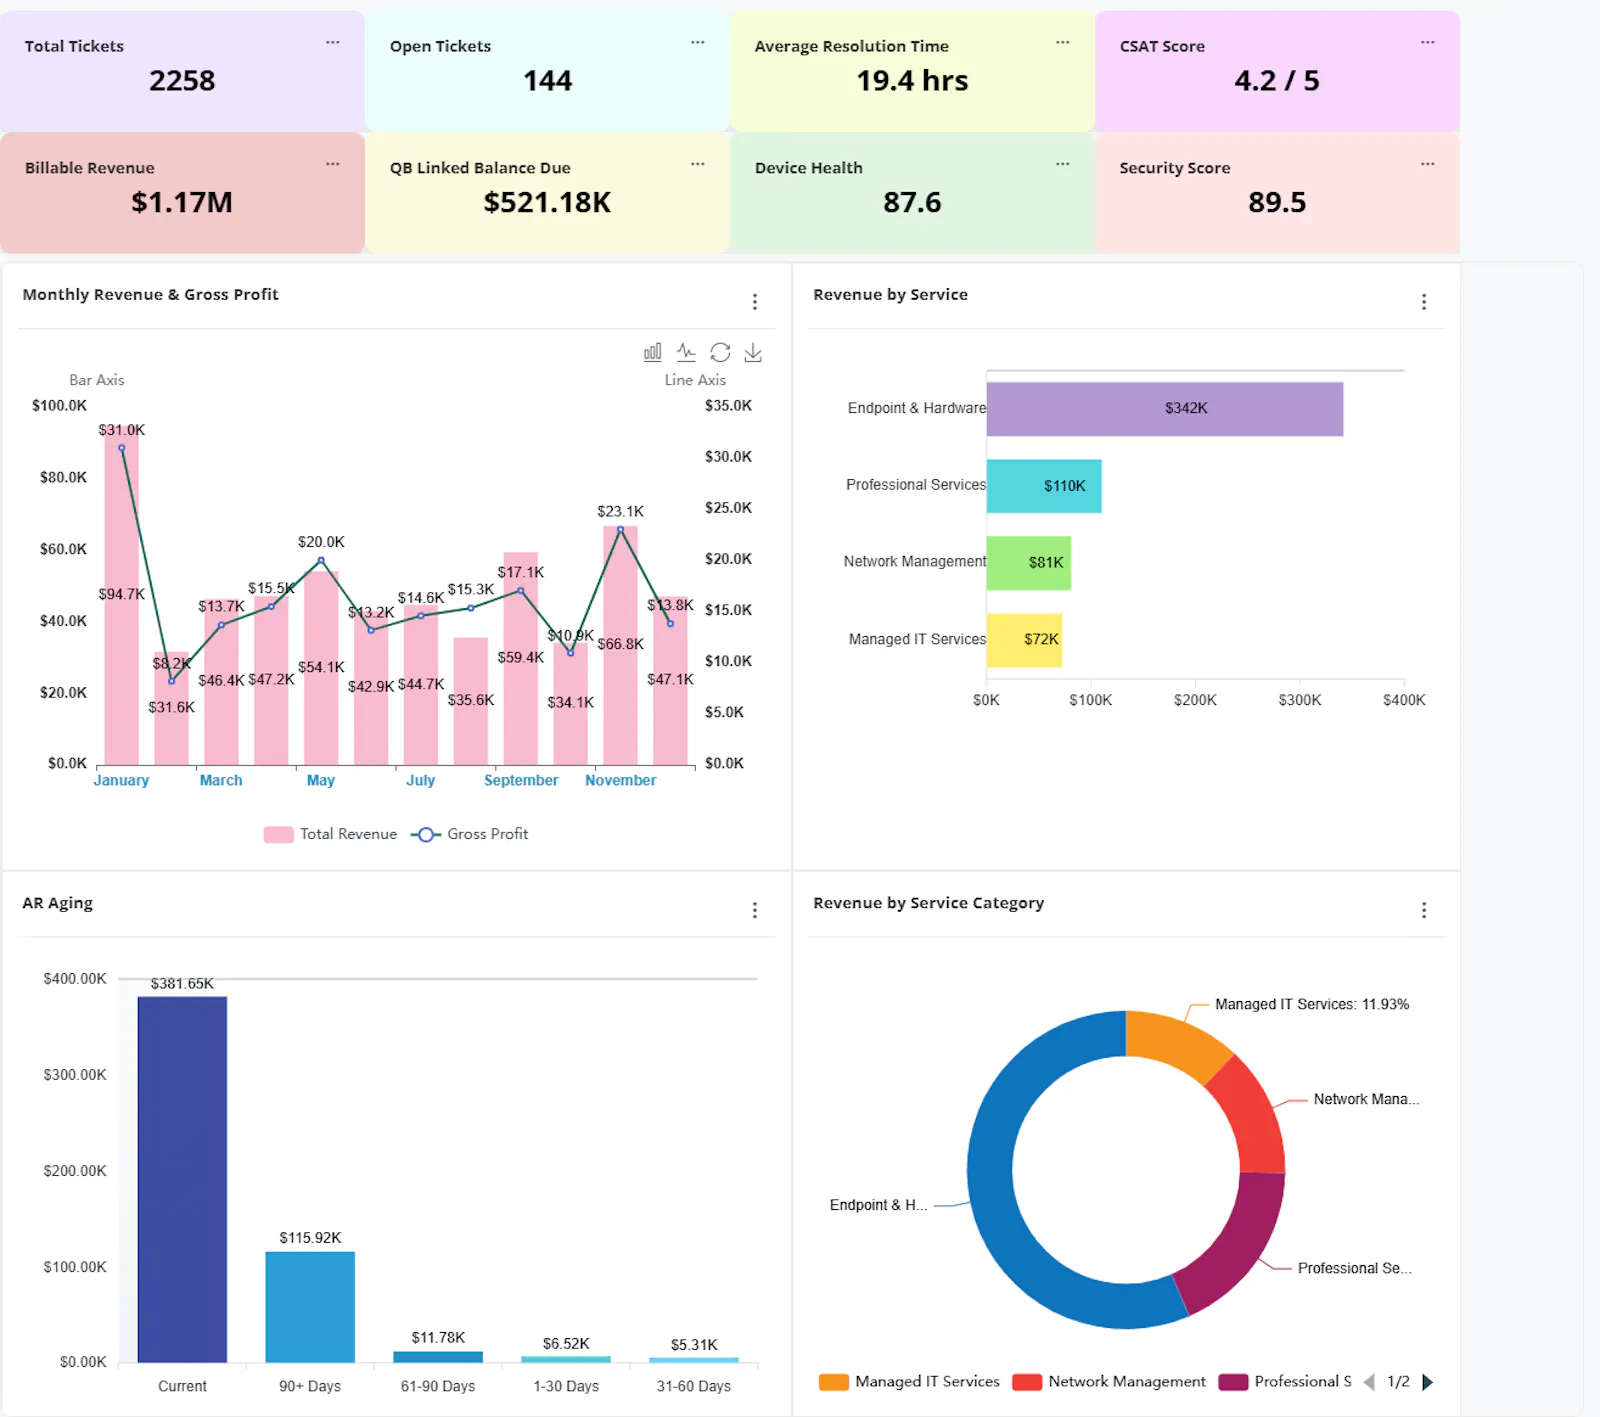Click the Open Tickets value 144
This screenshot has height=1417, width=1600.
548,81
